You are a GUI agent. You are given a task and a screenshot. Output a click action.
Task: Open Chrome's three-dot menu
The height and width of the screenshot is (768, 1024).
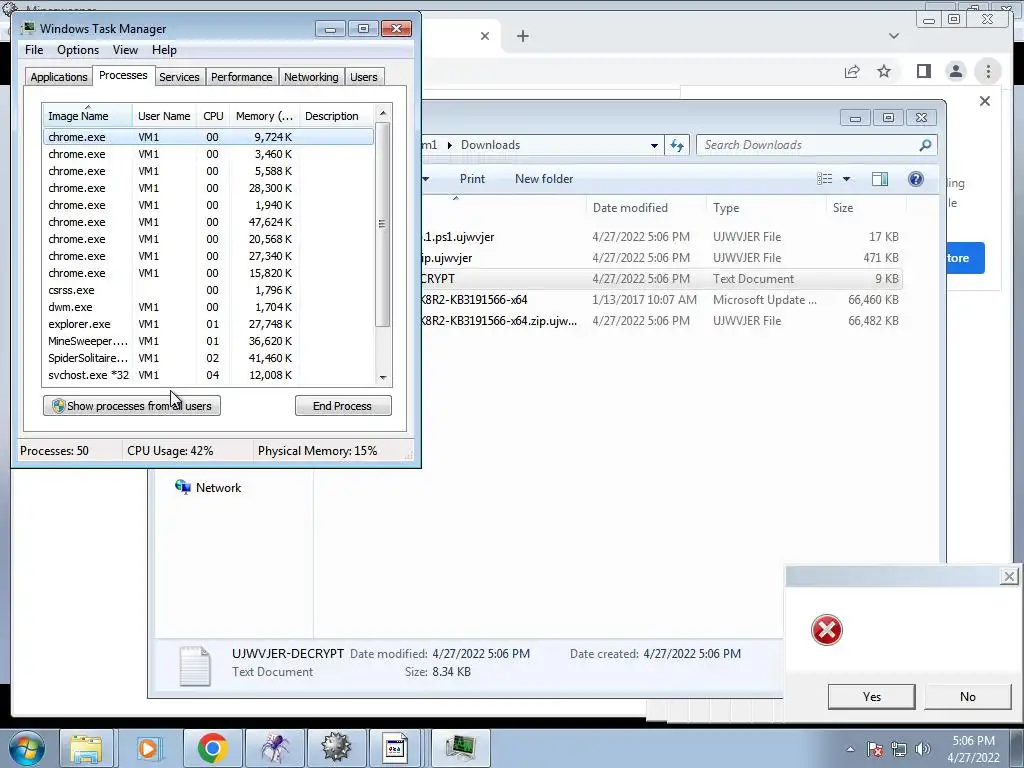[988, 71]
